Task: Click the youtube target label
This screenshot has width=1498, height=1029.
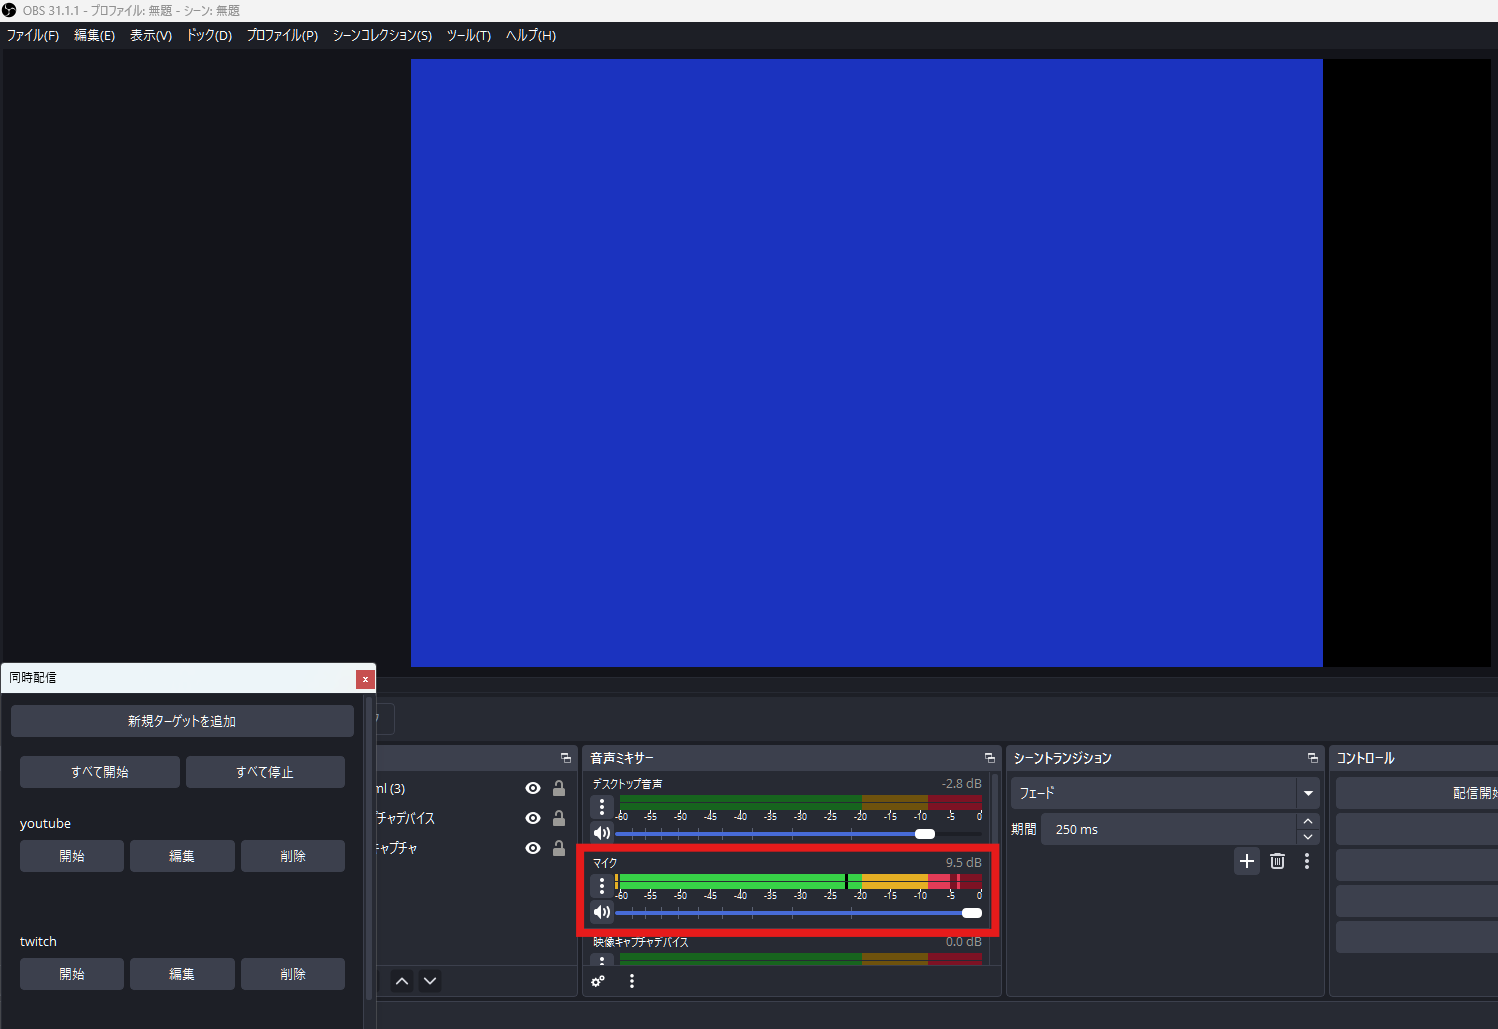Action: 45,824
